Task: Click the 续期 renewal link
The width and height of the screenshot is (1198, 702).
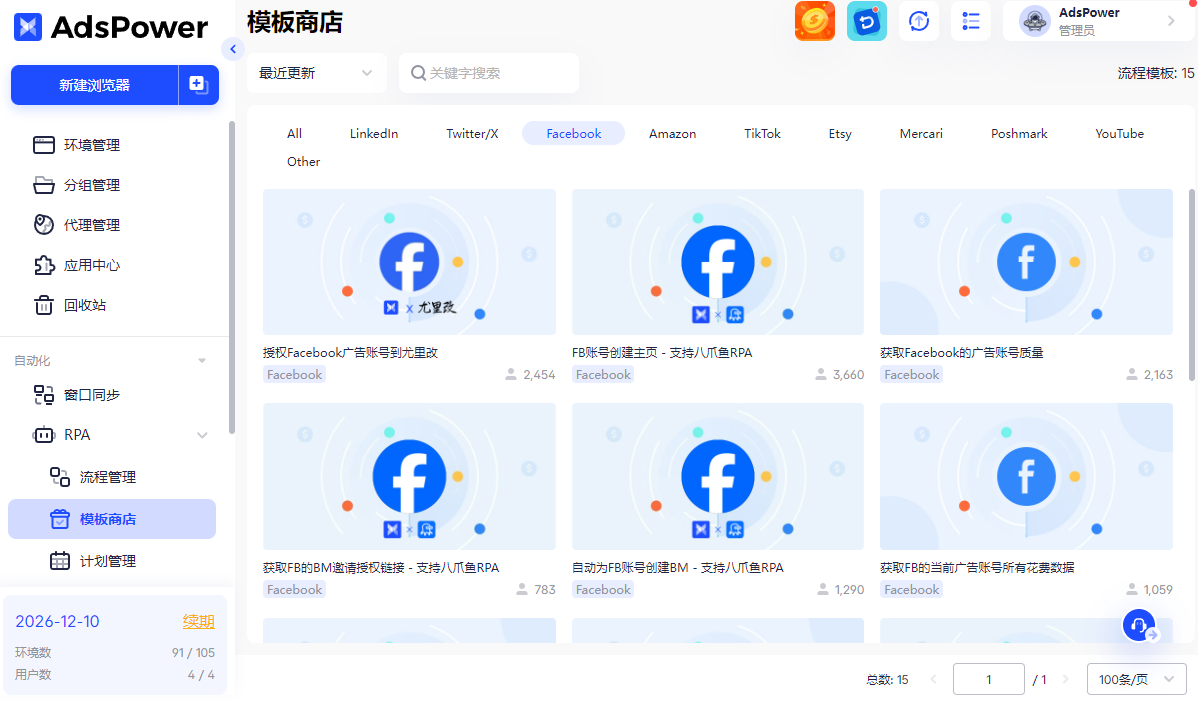Action: 199,622
